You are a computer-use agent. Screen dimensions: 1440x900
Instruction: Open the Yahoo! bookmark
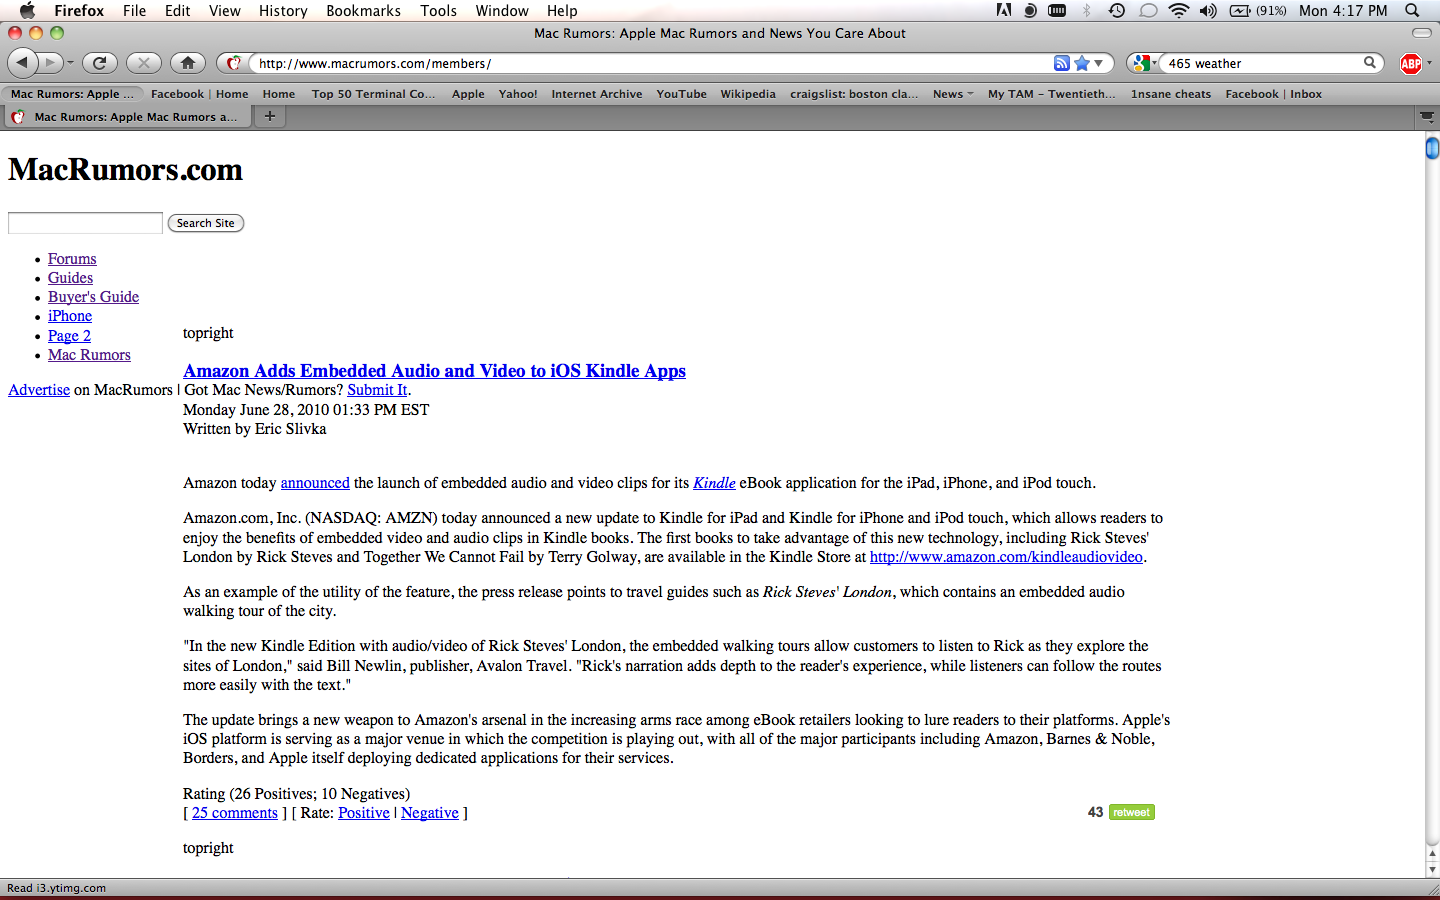tap(518, 94)
